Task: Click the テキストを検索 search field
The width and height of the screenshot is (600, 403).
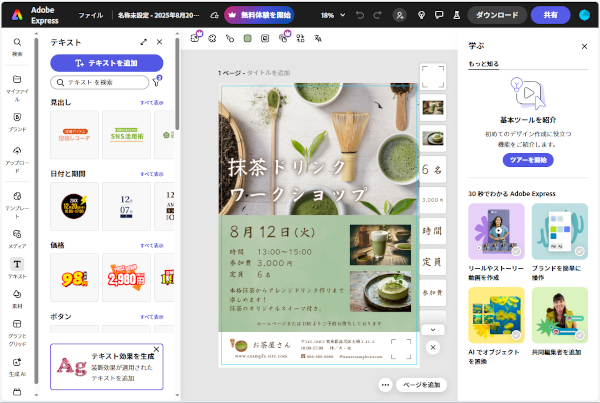Action: click(100, 82)
